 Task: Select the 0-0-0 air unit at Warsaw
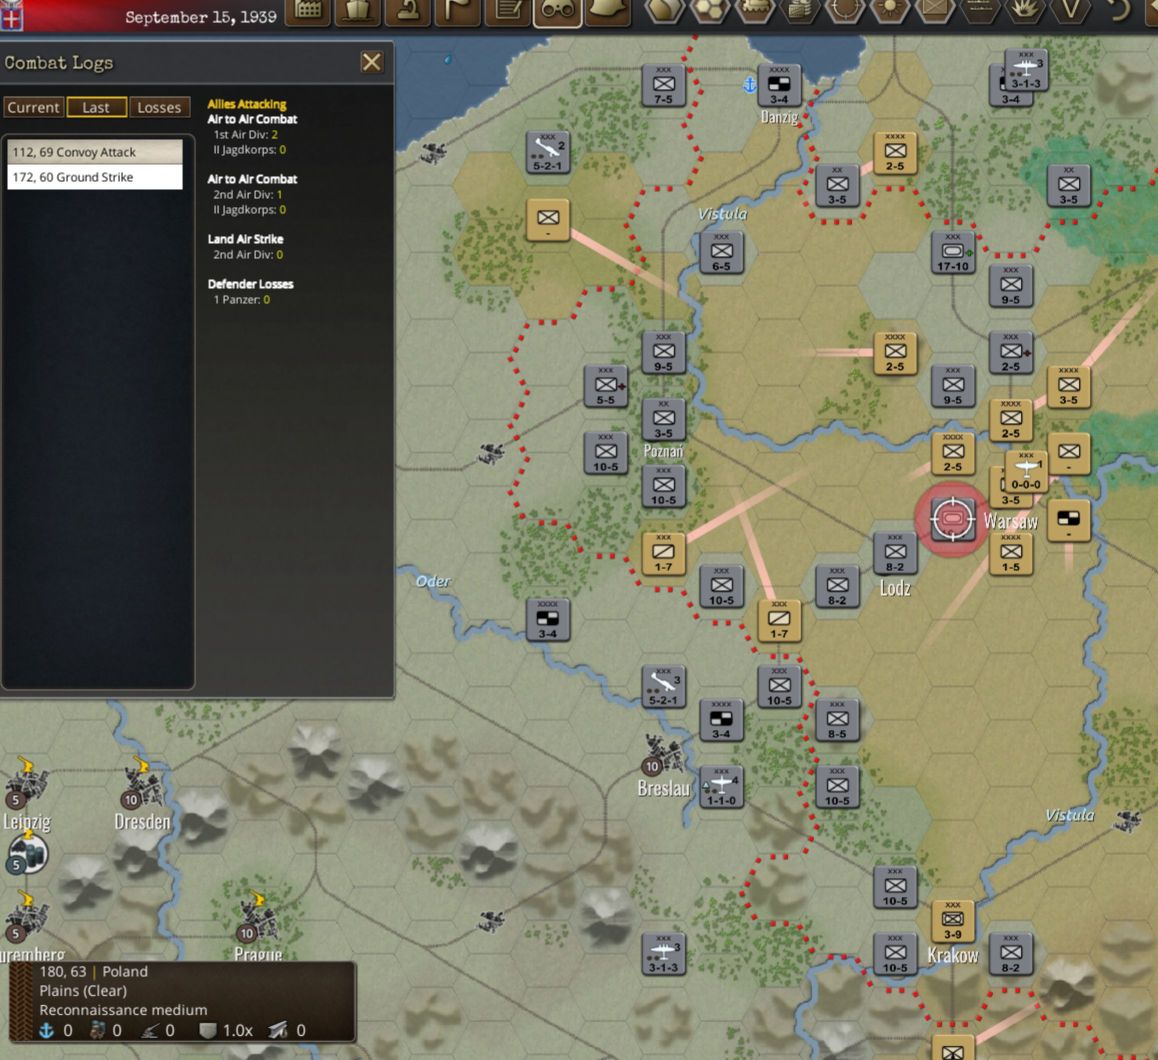click(1026, 471)
